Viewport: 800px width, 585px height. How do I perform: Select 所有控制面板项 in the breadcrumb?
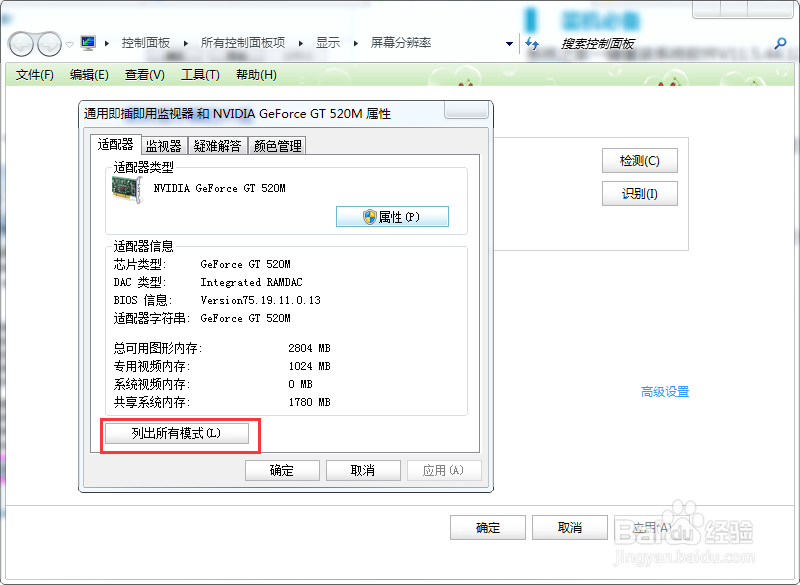pos(243,43)
